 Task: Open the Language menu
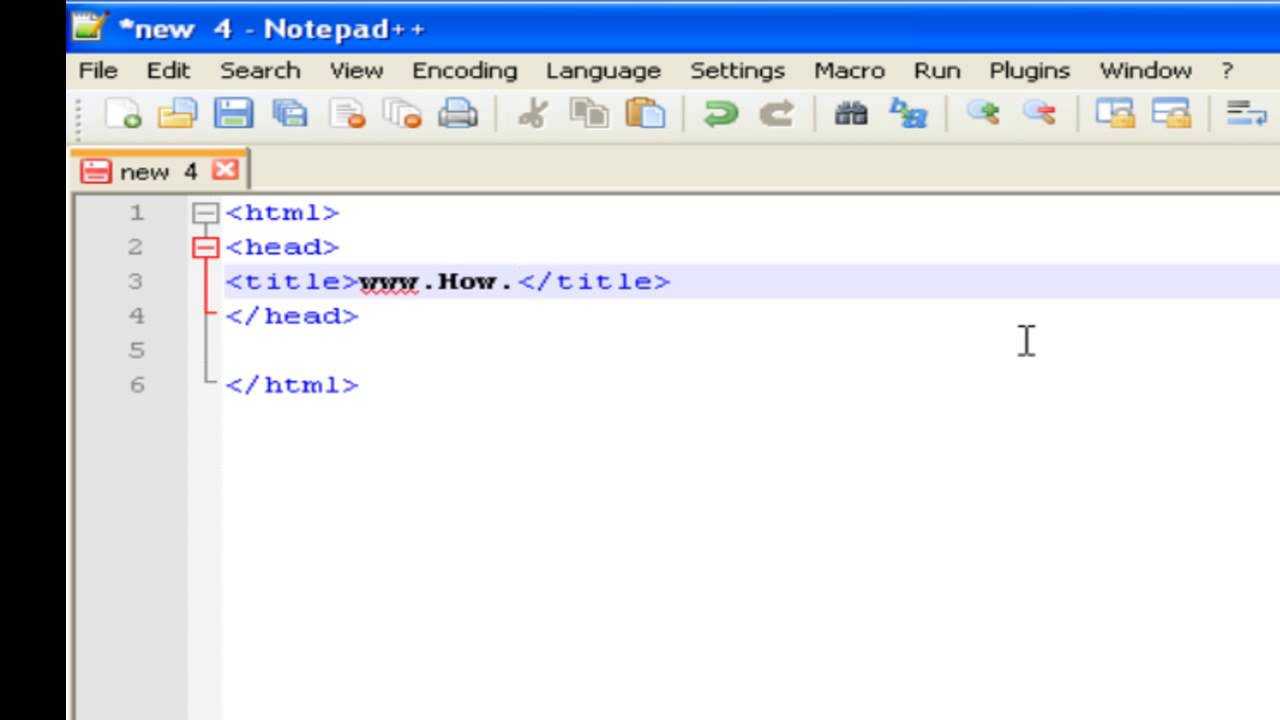603,71
